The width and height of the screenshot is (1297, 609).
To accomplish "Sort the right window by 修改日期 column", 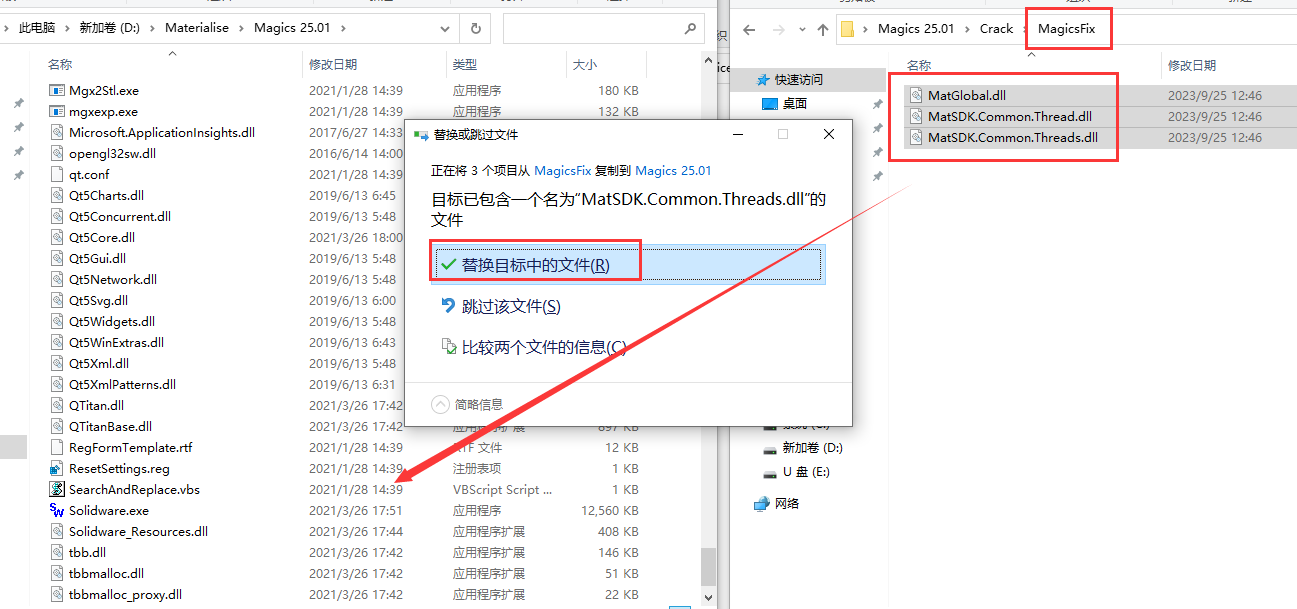I will (x=1192, y=66).
